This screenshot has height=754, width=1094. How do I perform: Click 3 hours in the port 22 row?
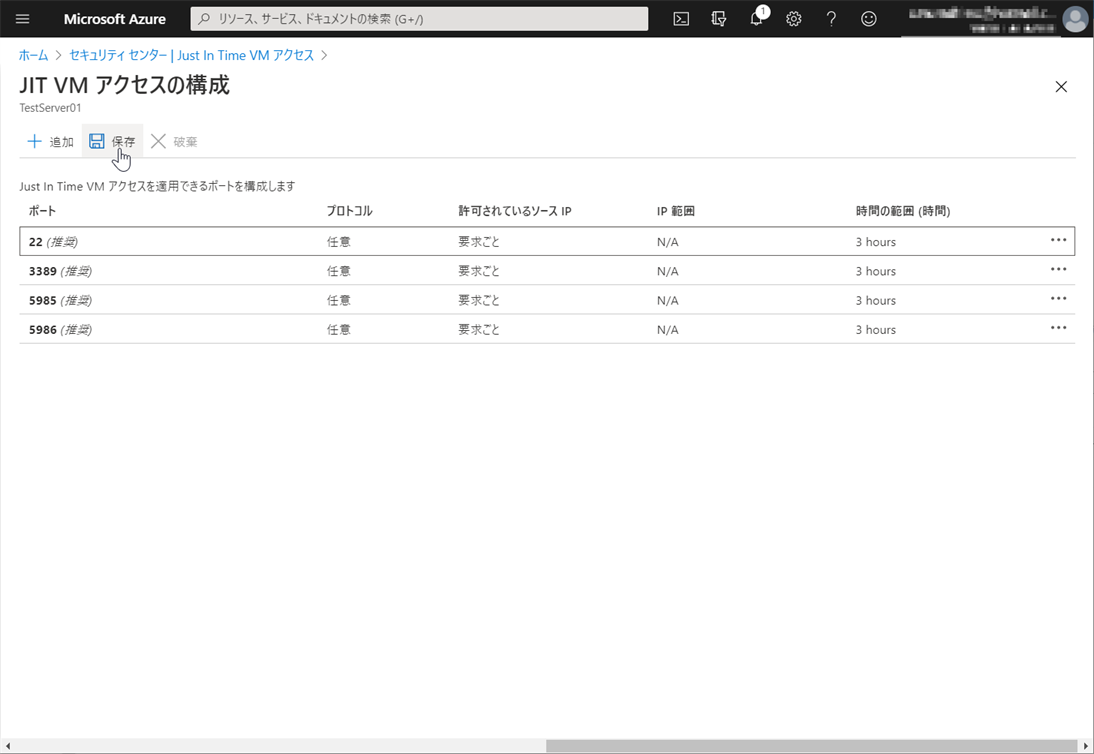point(876,242)
